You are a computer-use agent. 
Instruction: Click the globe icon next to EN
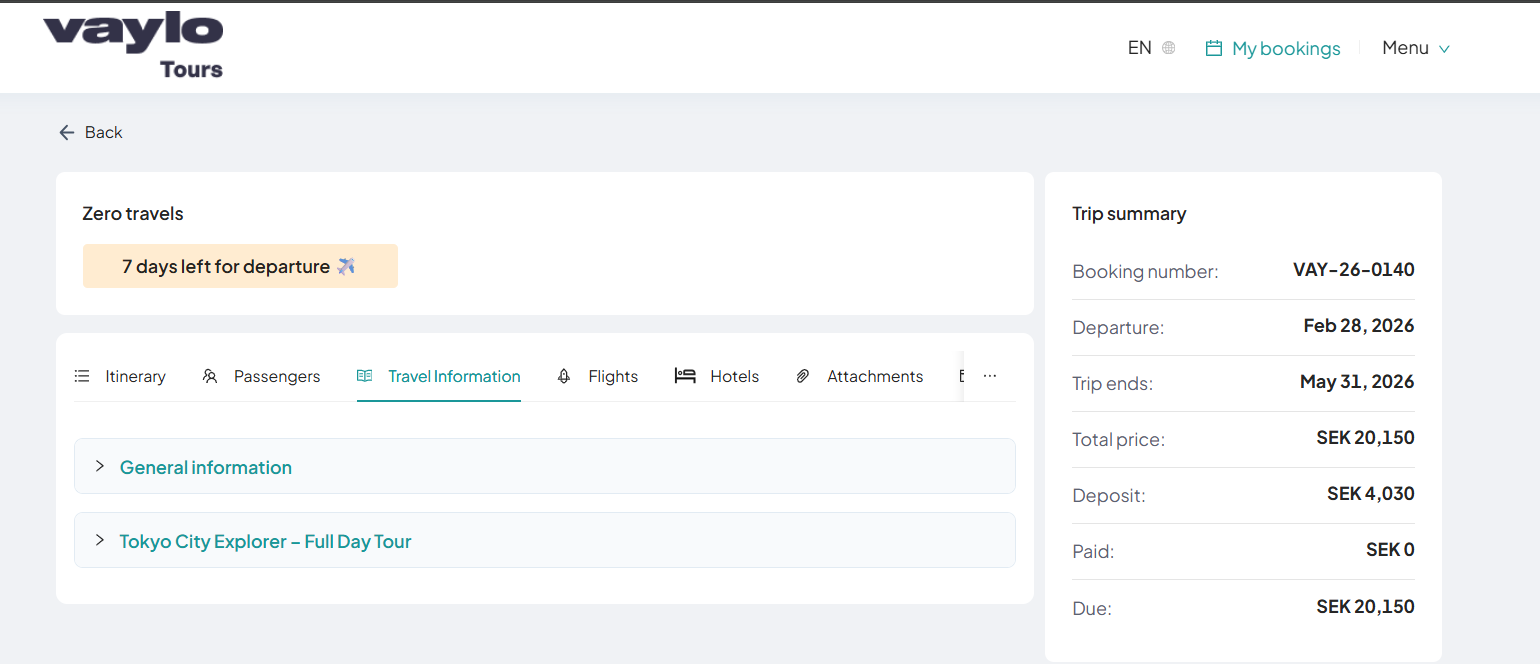1170,47
